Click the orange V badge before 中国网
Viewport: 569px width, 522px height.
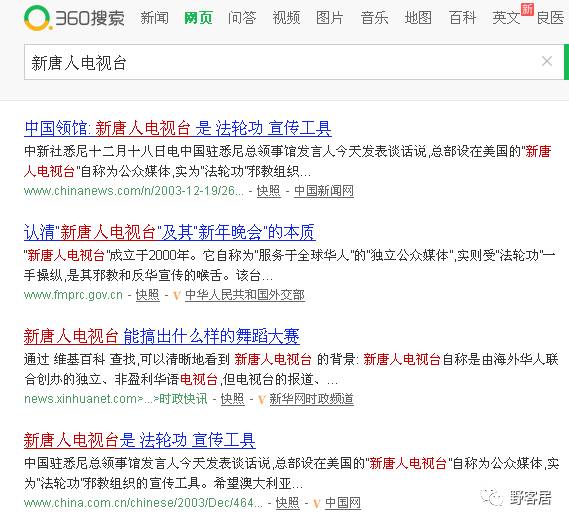pos(317,504)
